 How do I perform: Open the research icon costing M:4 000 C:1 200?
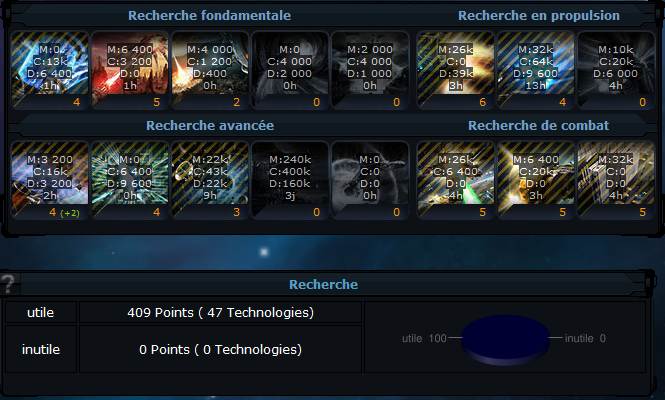(x=210, y=70)
